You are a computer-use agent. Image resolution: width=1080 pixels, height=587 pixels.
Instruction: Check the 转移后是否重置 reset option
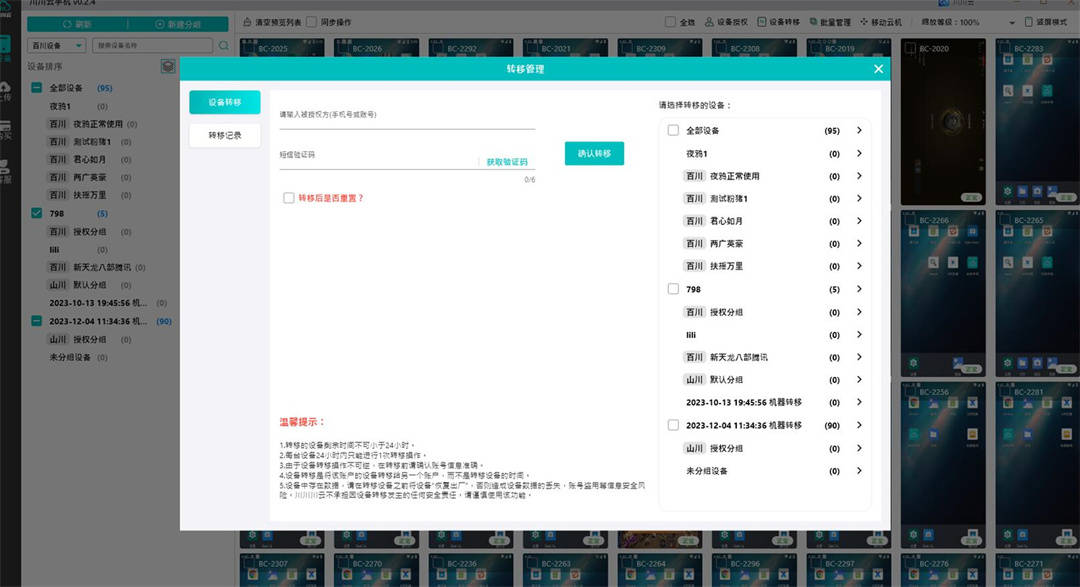click(288, 196)
